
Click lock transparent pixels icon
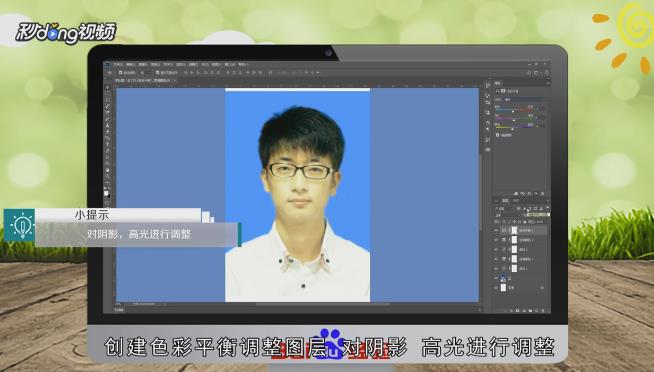click(504, 222)
